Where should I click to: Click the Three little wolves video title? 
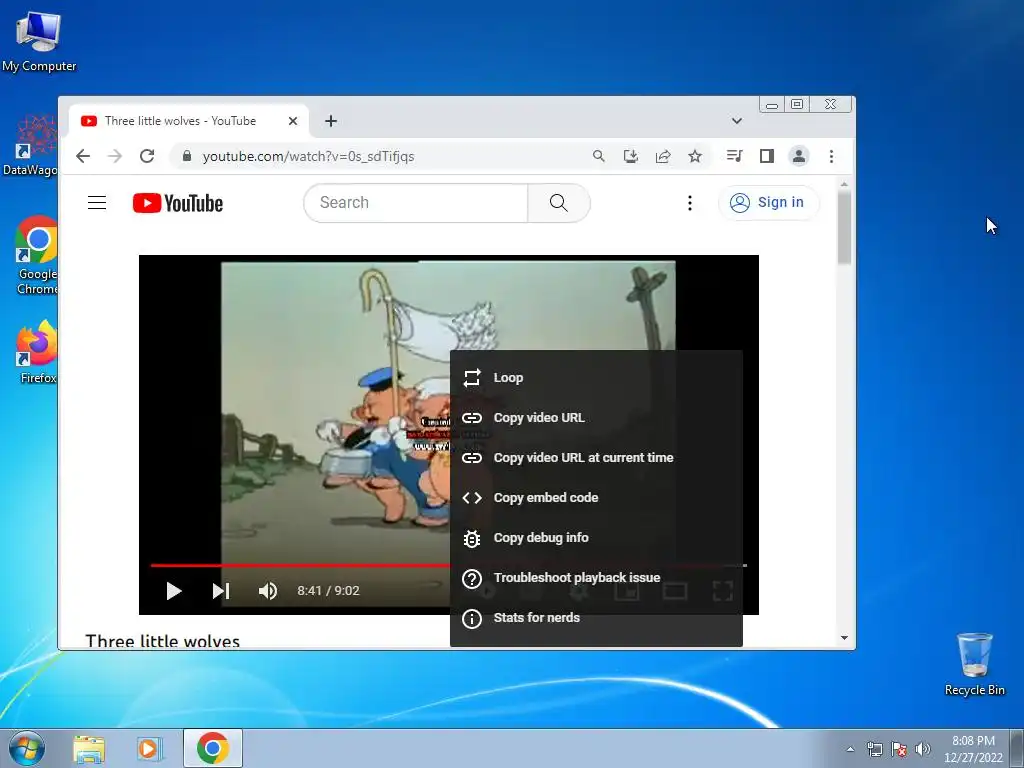tap(163, 641)
